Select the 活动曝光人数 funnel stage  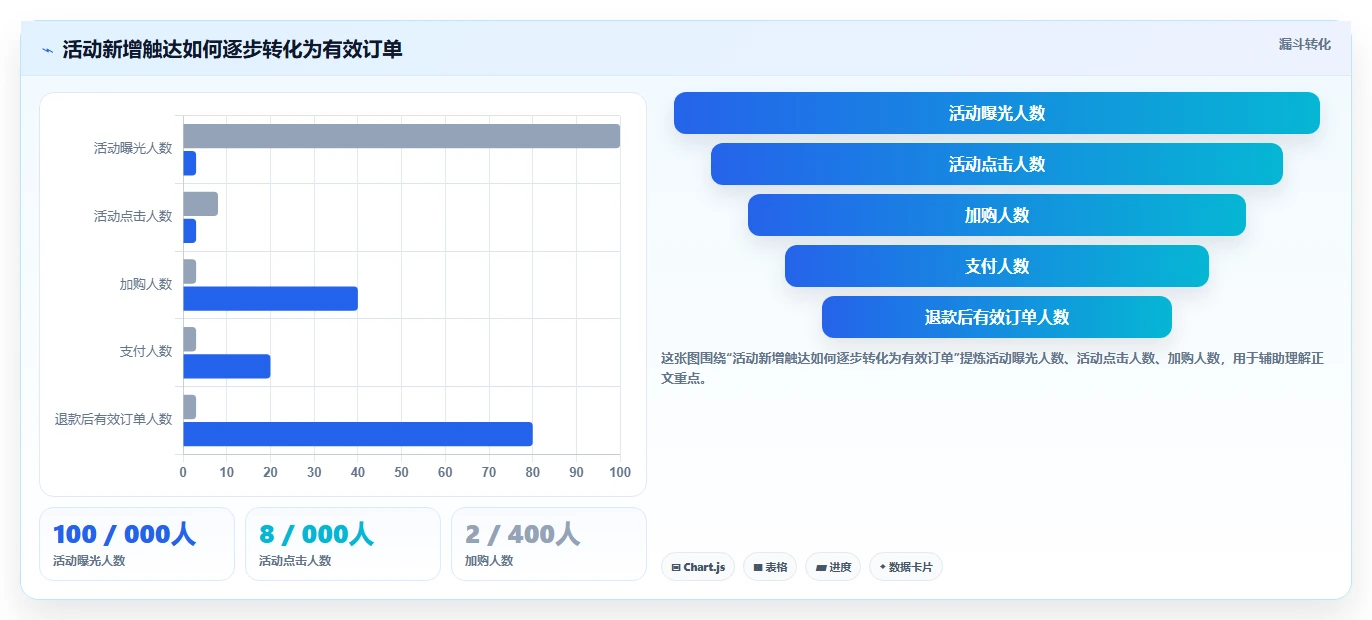(x=997, y=113)
